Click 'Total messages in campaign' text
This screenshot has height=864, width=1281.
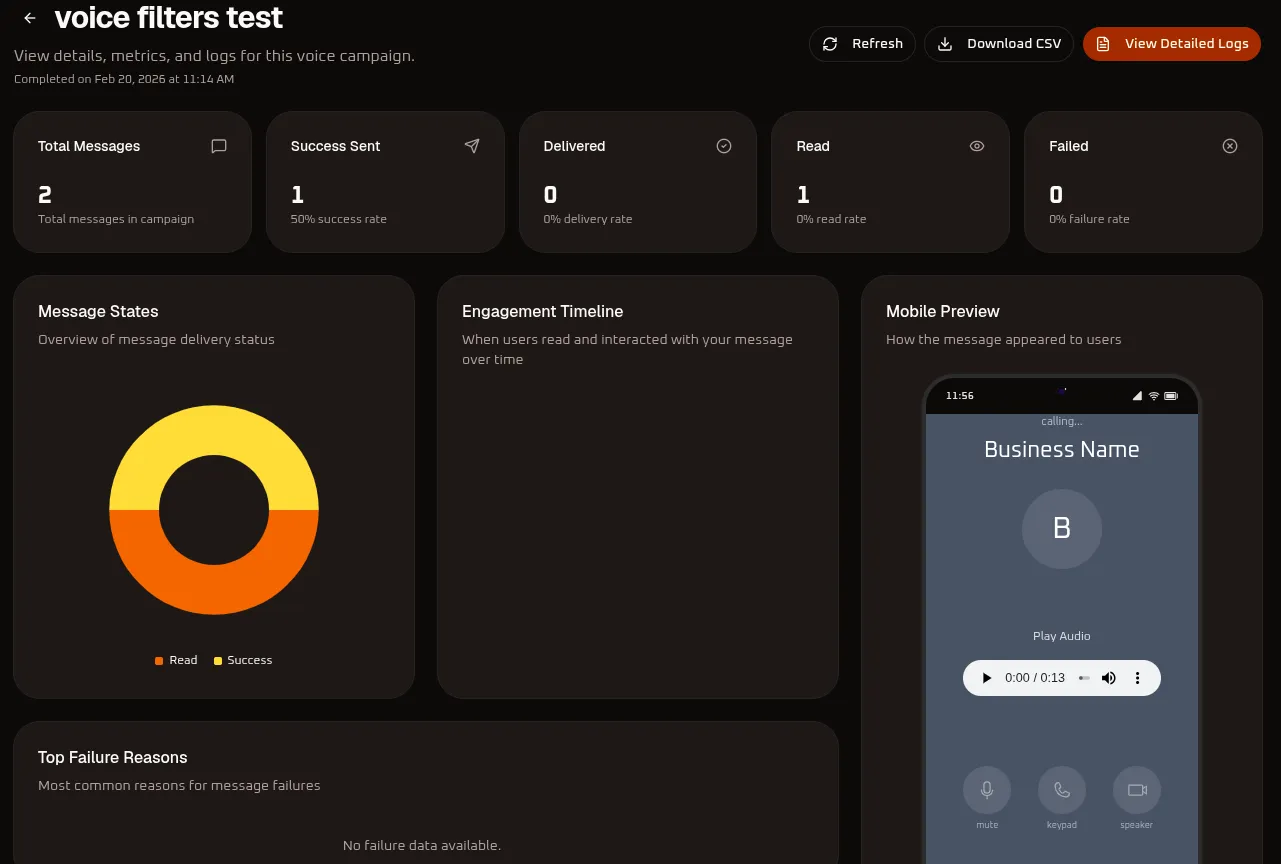(116, 219)
